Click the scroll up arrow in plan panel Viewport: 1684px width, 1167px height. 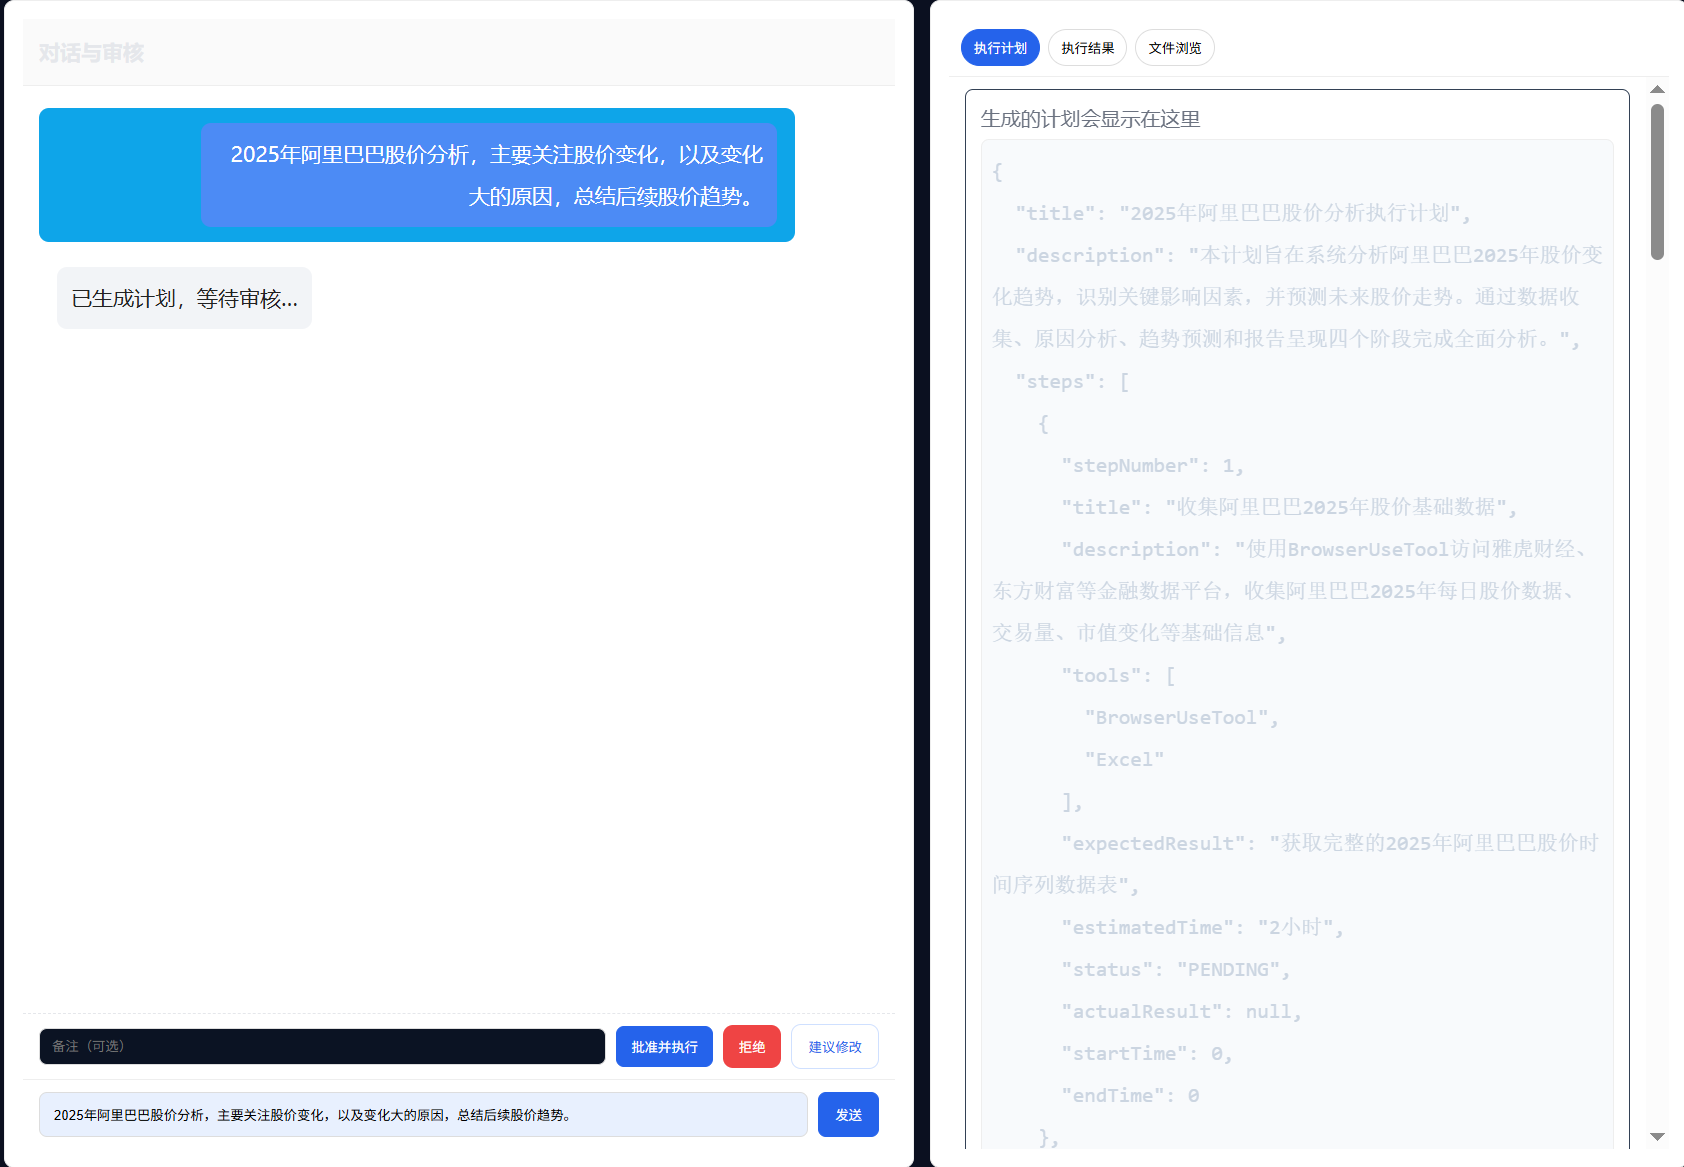pos(1657,89)
